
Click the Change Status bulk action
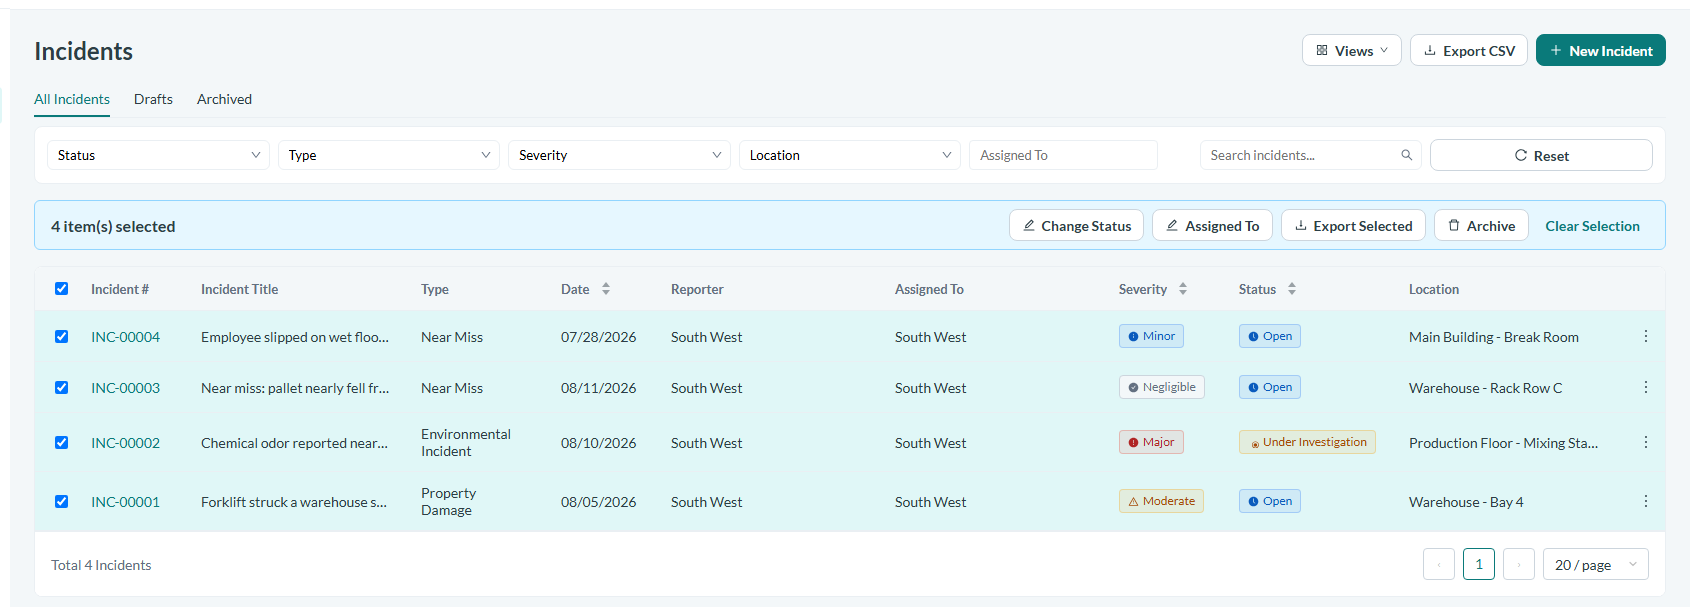1076,226
